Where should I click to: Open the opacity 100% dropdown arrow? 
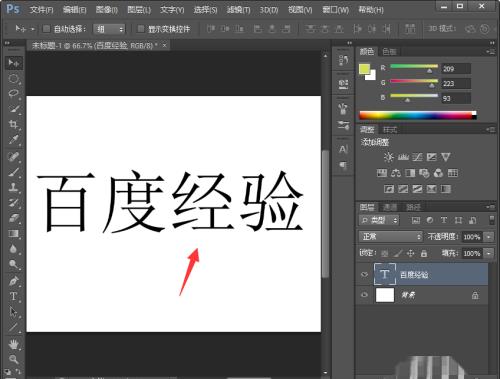pyautogui.click(x=489, y=237)
